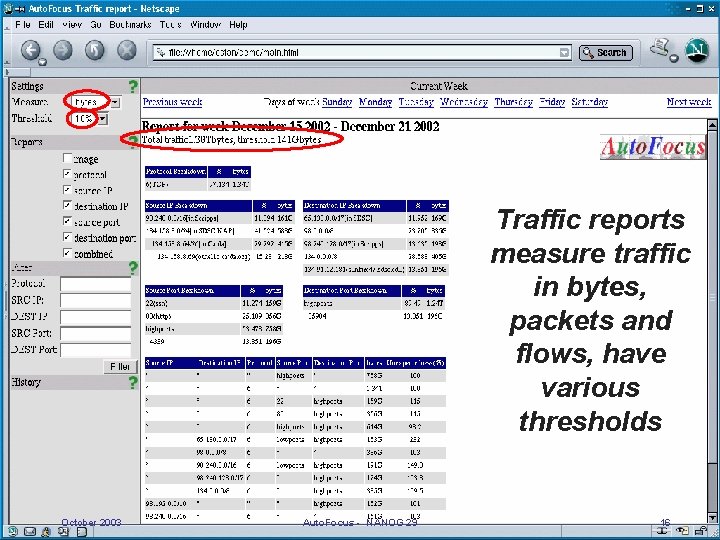Open the Wednesday report link
Screen dimensions: 720x540
[464, 102]
